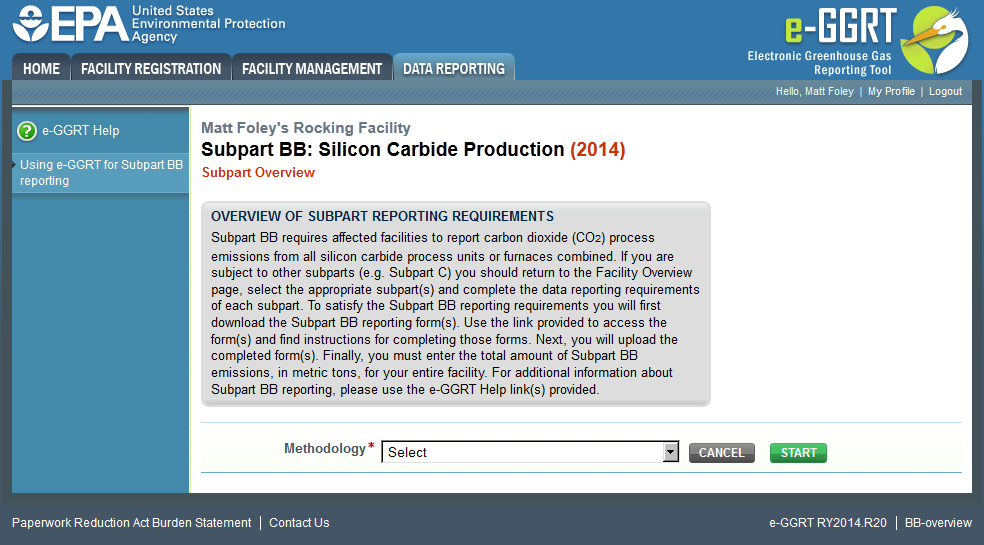
Task: Click the EPA flower logo icon
Action: tap(29, 24)
